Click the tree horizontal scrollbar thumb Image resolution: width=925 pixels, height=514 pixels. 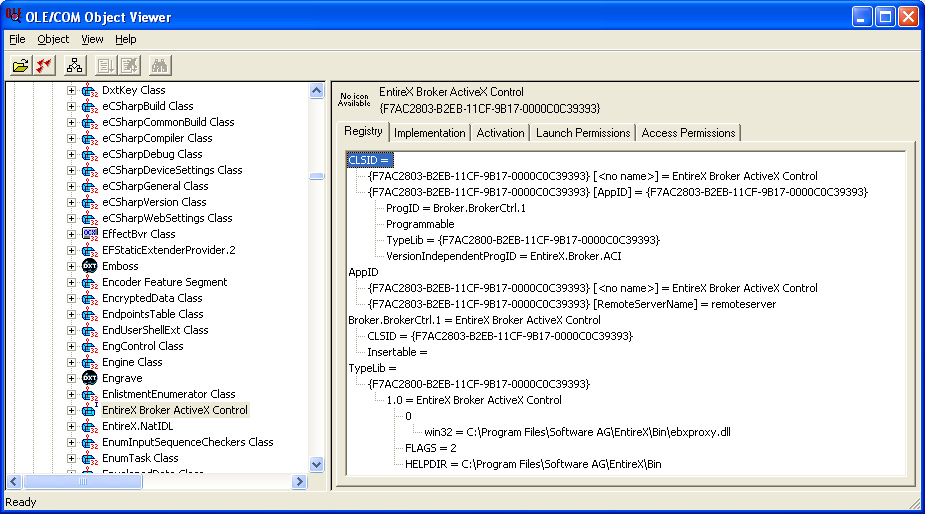pos(83,482)
